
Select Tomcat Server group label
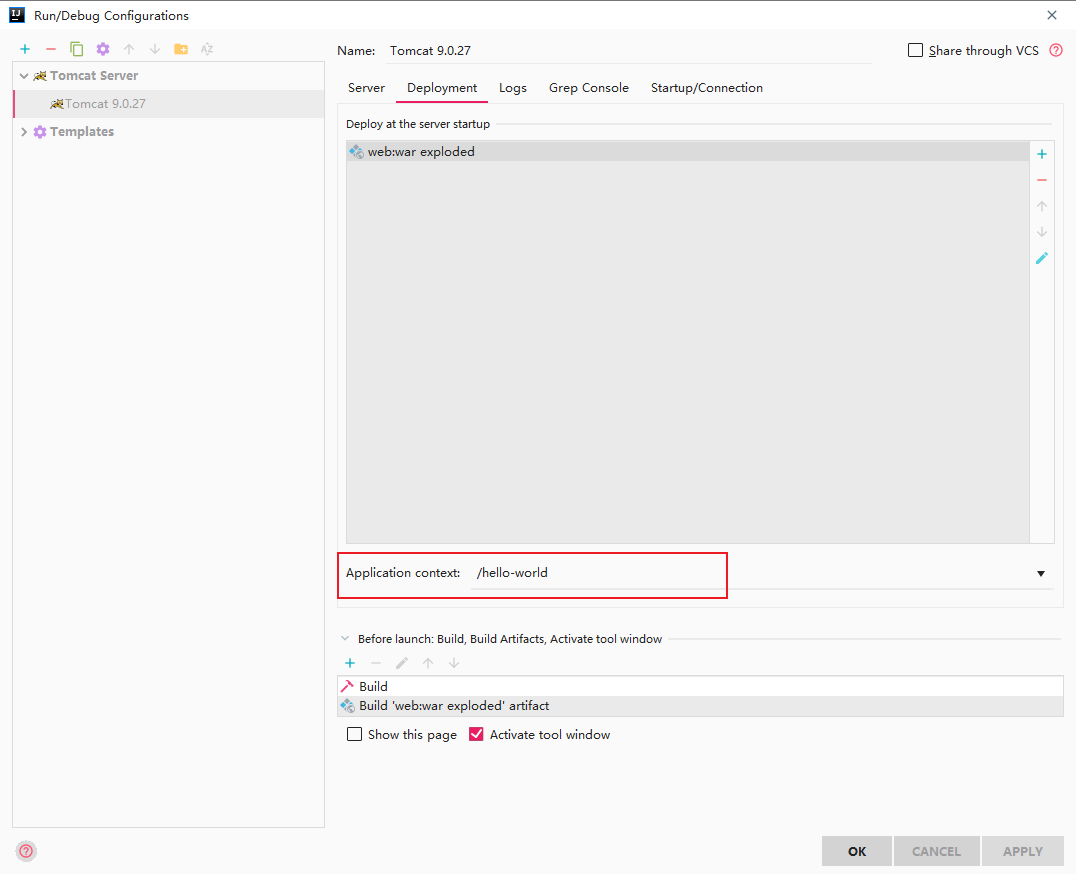94,75
